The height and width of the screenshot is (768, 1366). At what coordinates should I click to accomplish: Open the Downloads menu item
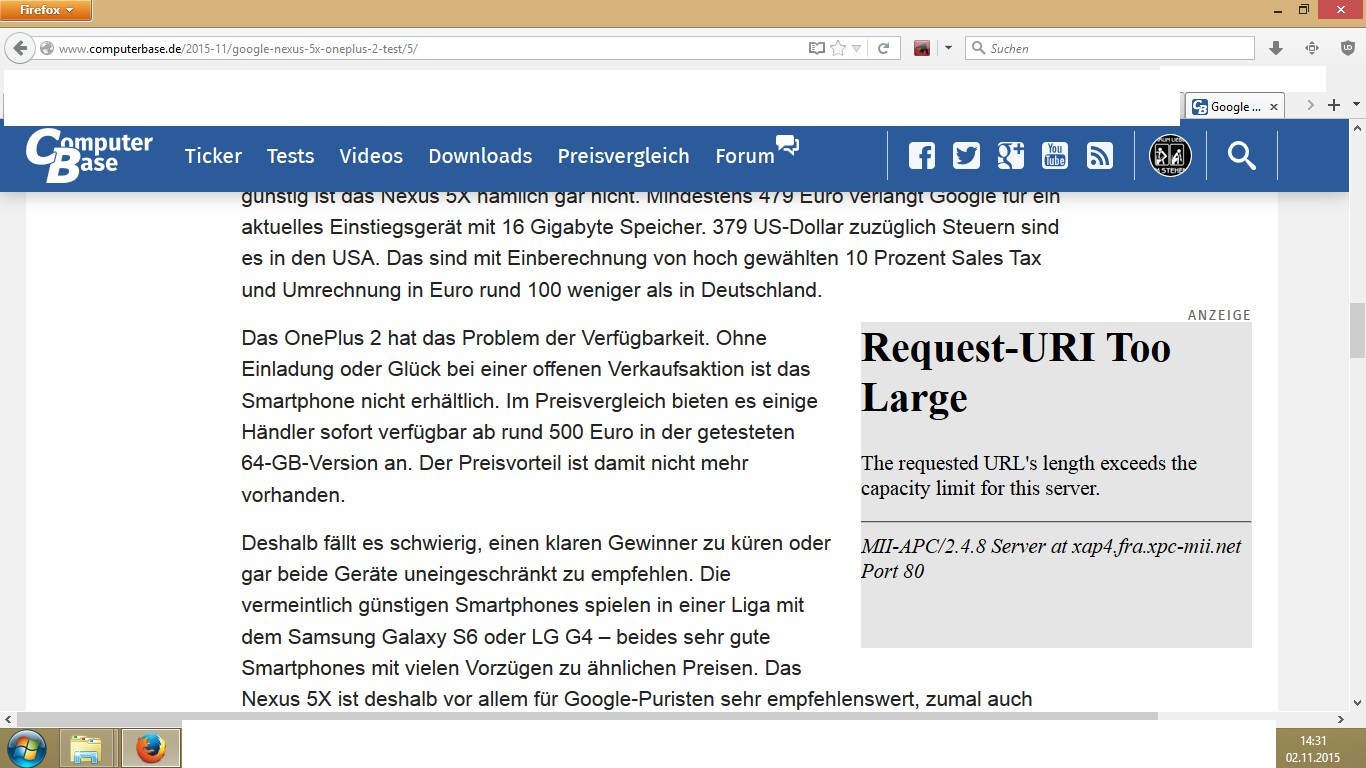(480, 156)
